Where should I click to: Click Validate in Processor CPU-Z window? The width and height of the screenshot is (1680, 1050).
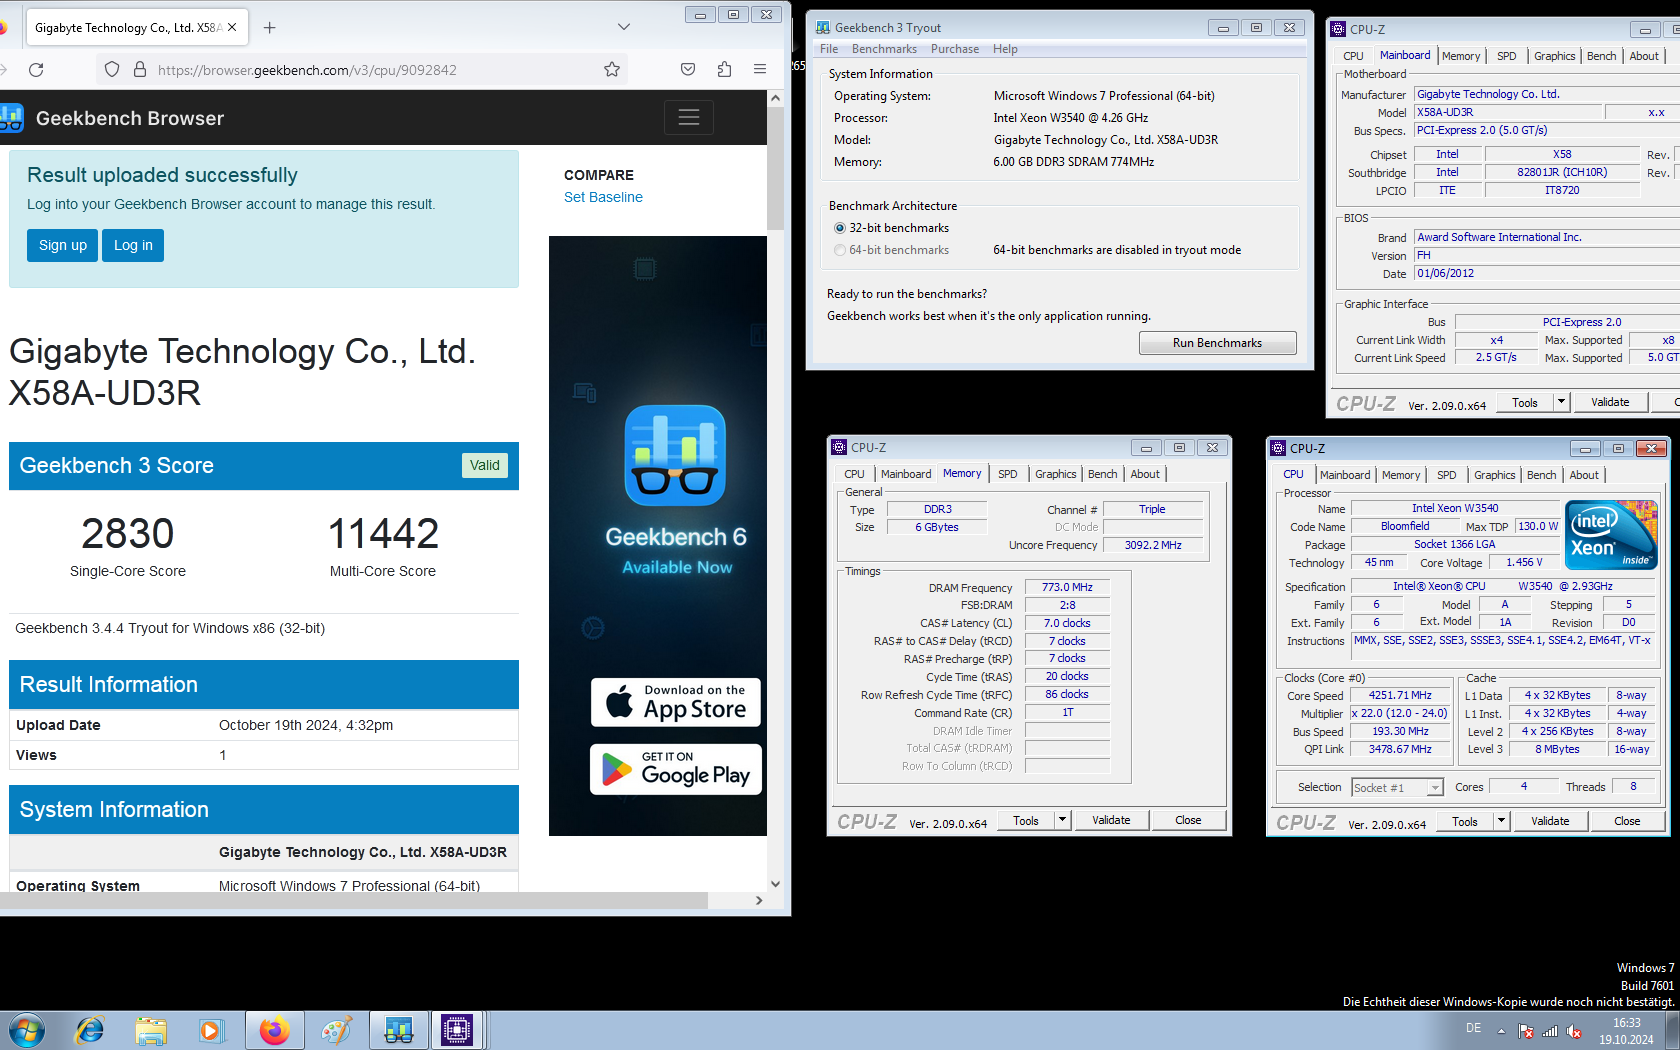1550,821
